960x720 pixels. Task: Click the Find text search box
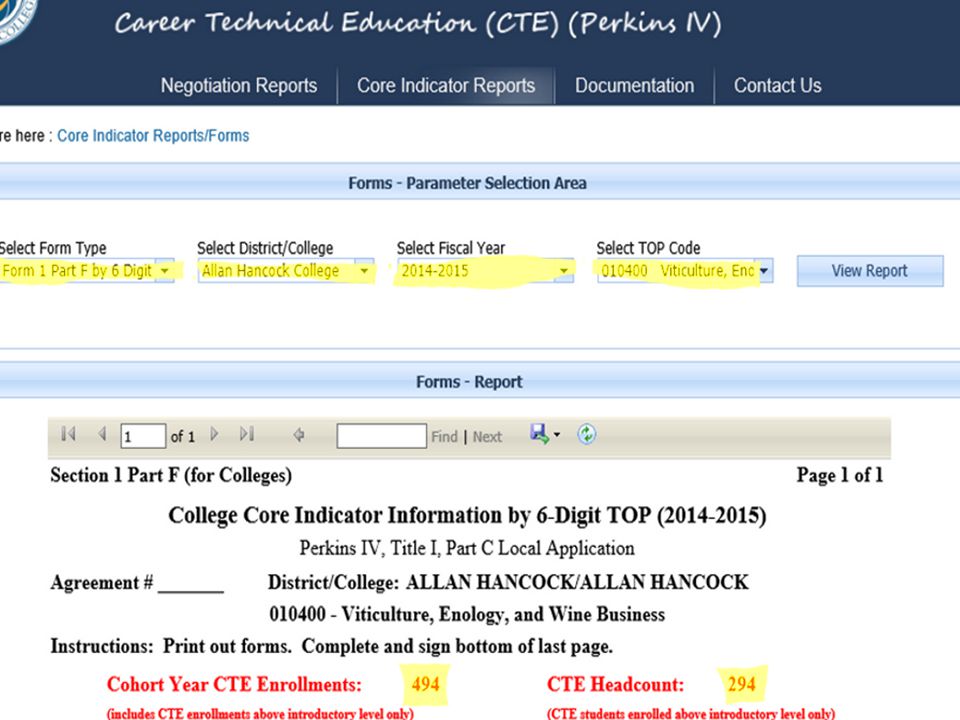coord(381,436)
